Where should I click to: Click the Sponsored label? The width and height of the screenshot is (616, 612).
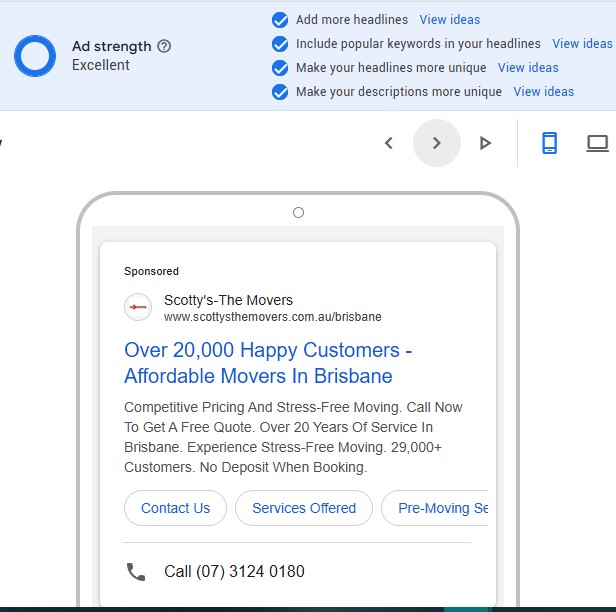[x=151, y=271]
